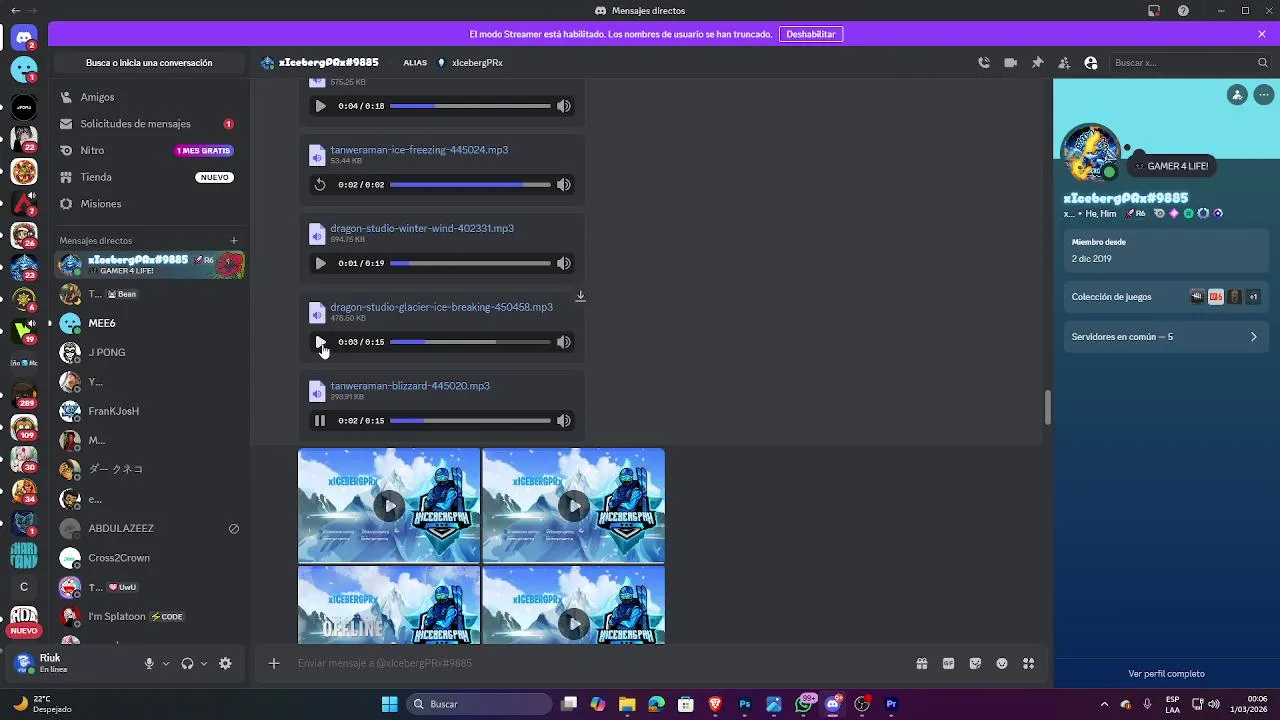
Task: Disable Streamer mode via Deshabilitar button
Action: (x=811, y=34)
